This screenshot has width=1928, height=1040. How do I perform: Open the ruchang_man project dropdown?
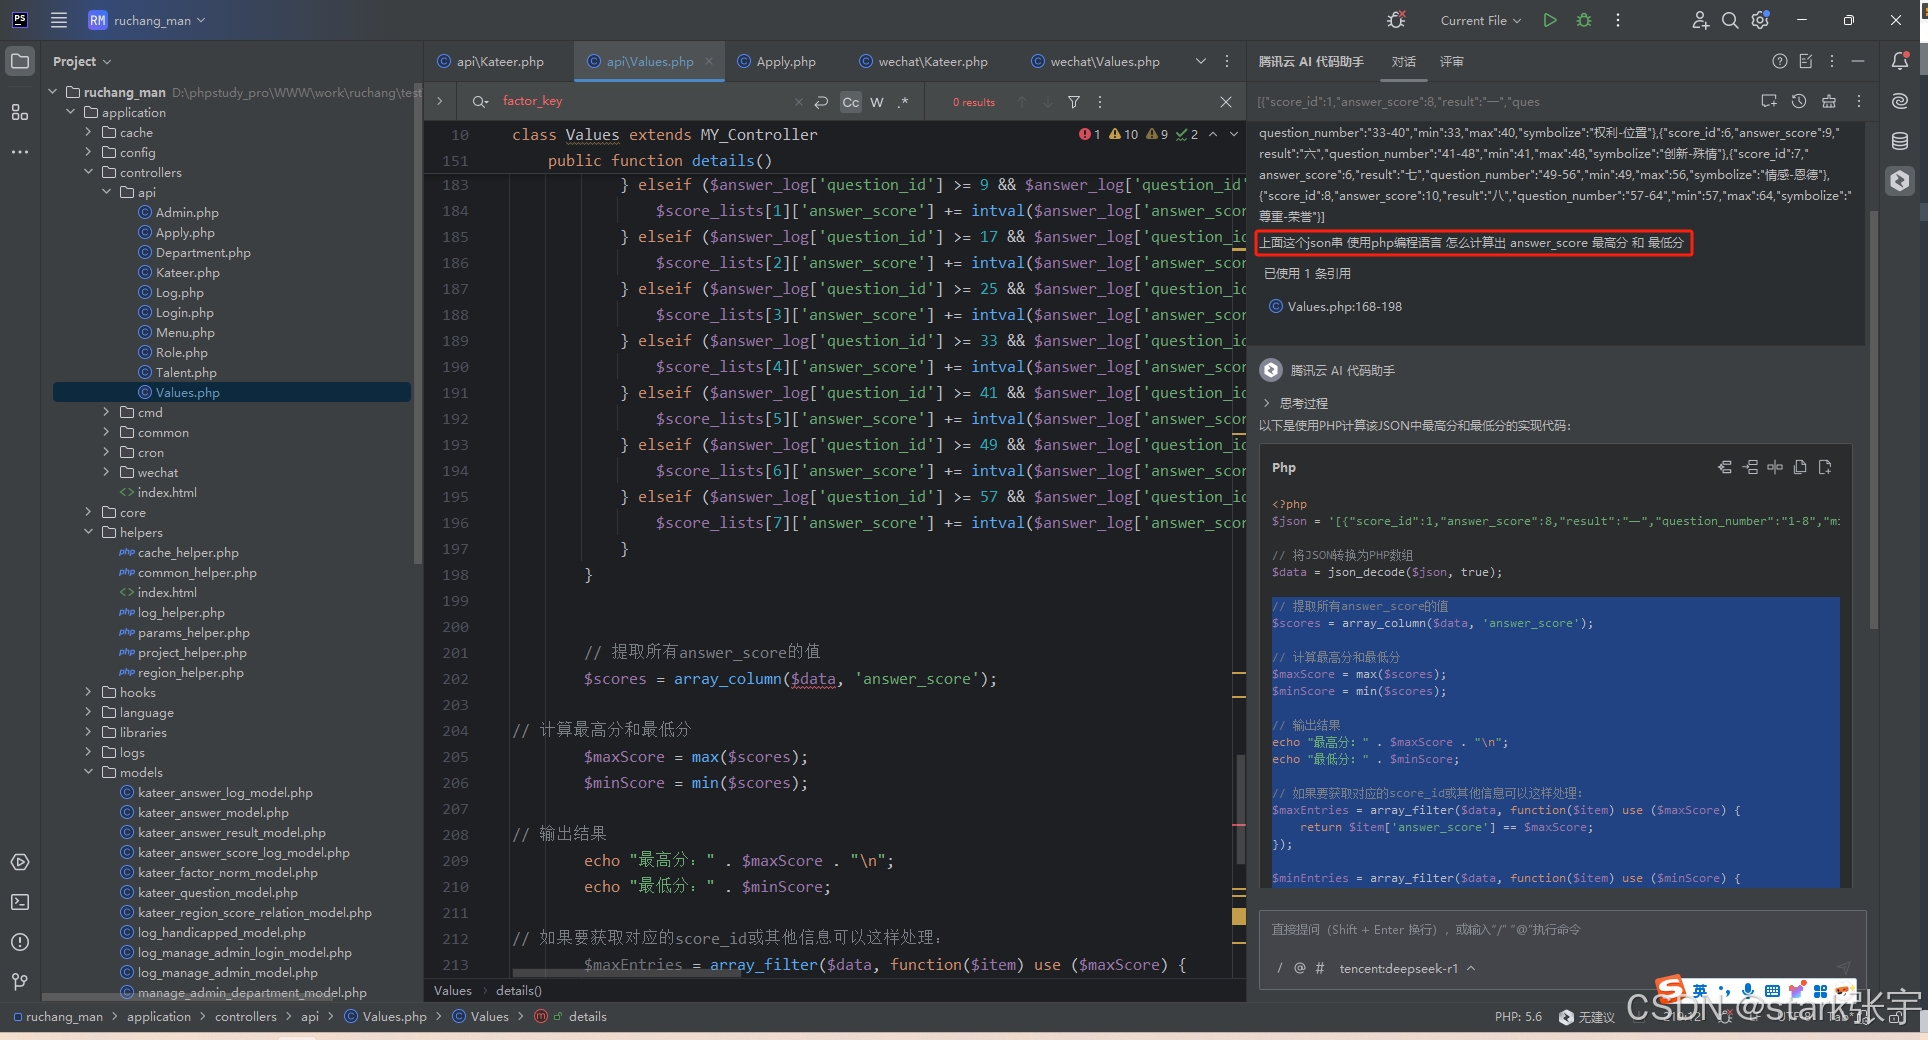[x=147, y=20]
